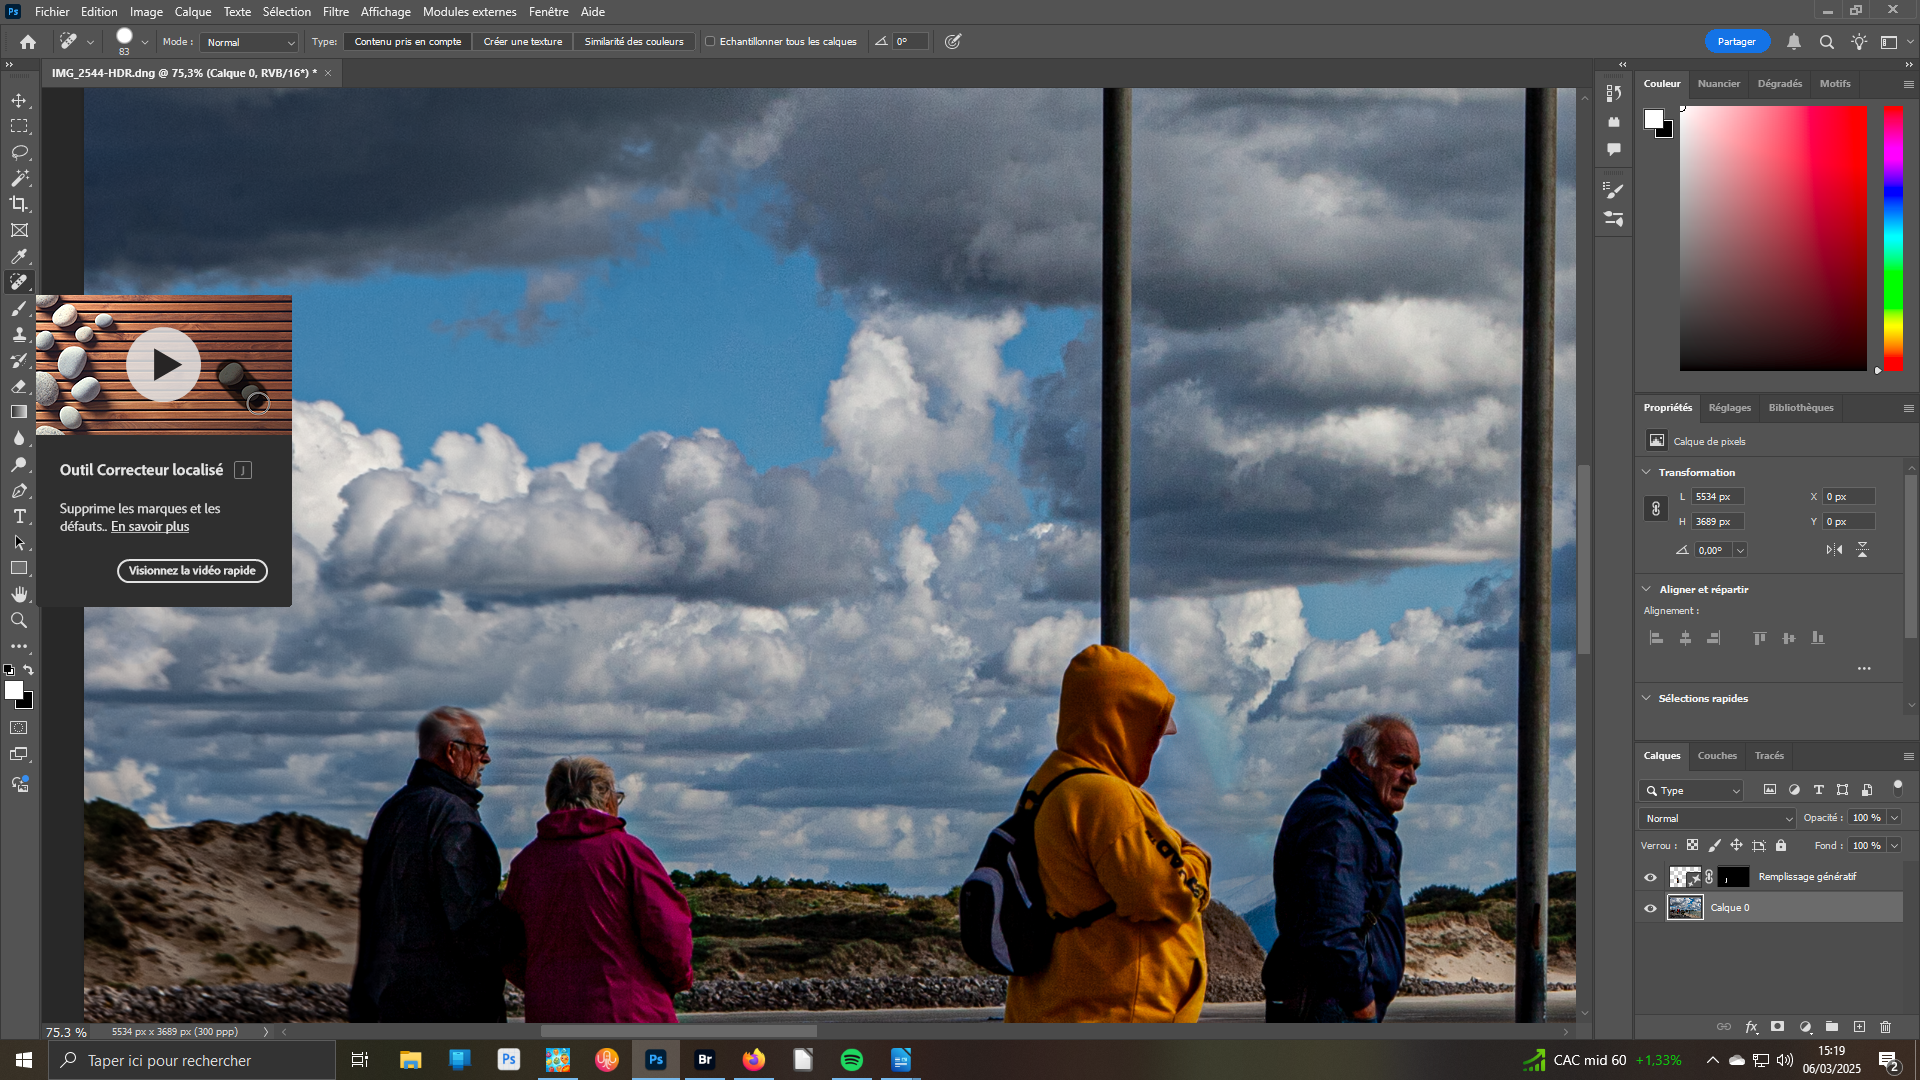Open the layer Opacité dropdown arrow
1920x1080 pixels.
1894,818
